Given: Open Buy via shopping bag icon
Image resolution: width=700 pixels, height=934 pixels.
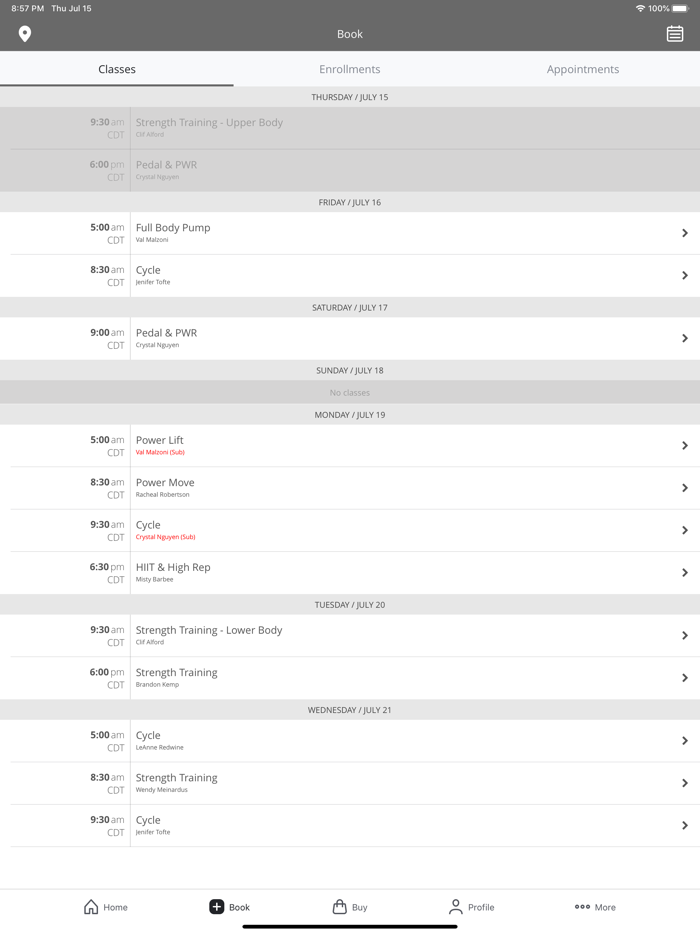Looking at the screenshot, I should pyautogui.click(x=340, y=907).
